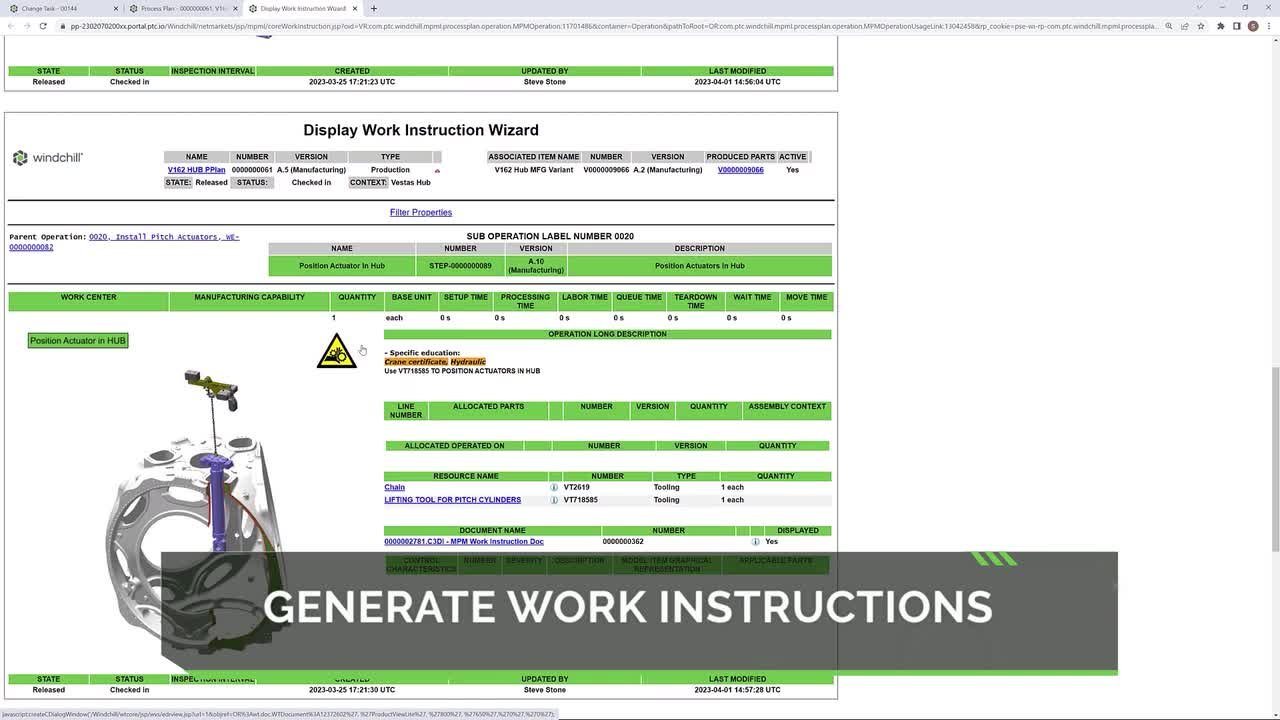Click the 'Display Work Instruction Wizard' heading
Viewport: 1280px width, 720px height.
[421, 130]
